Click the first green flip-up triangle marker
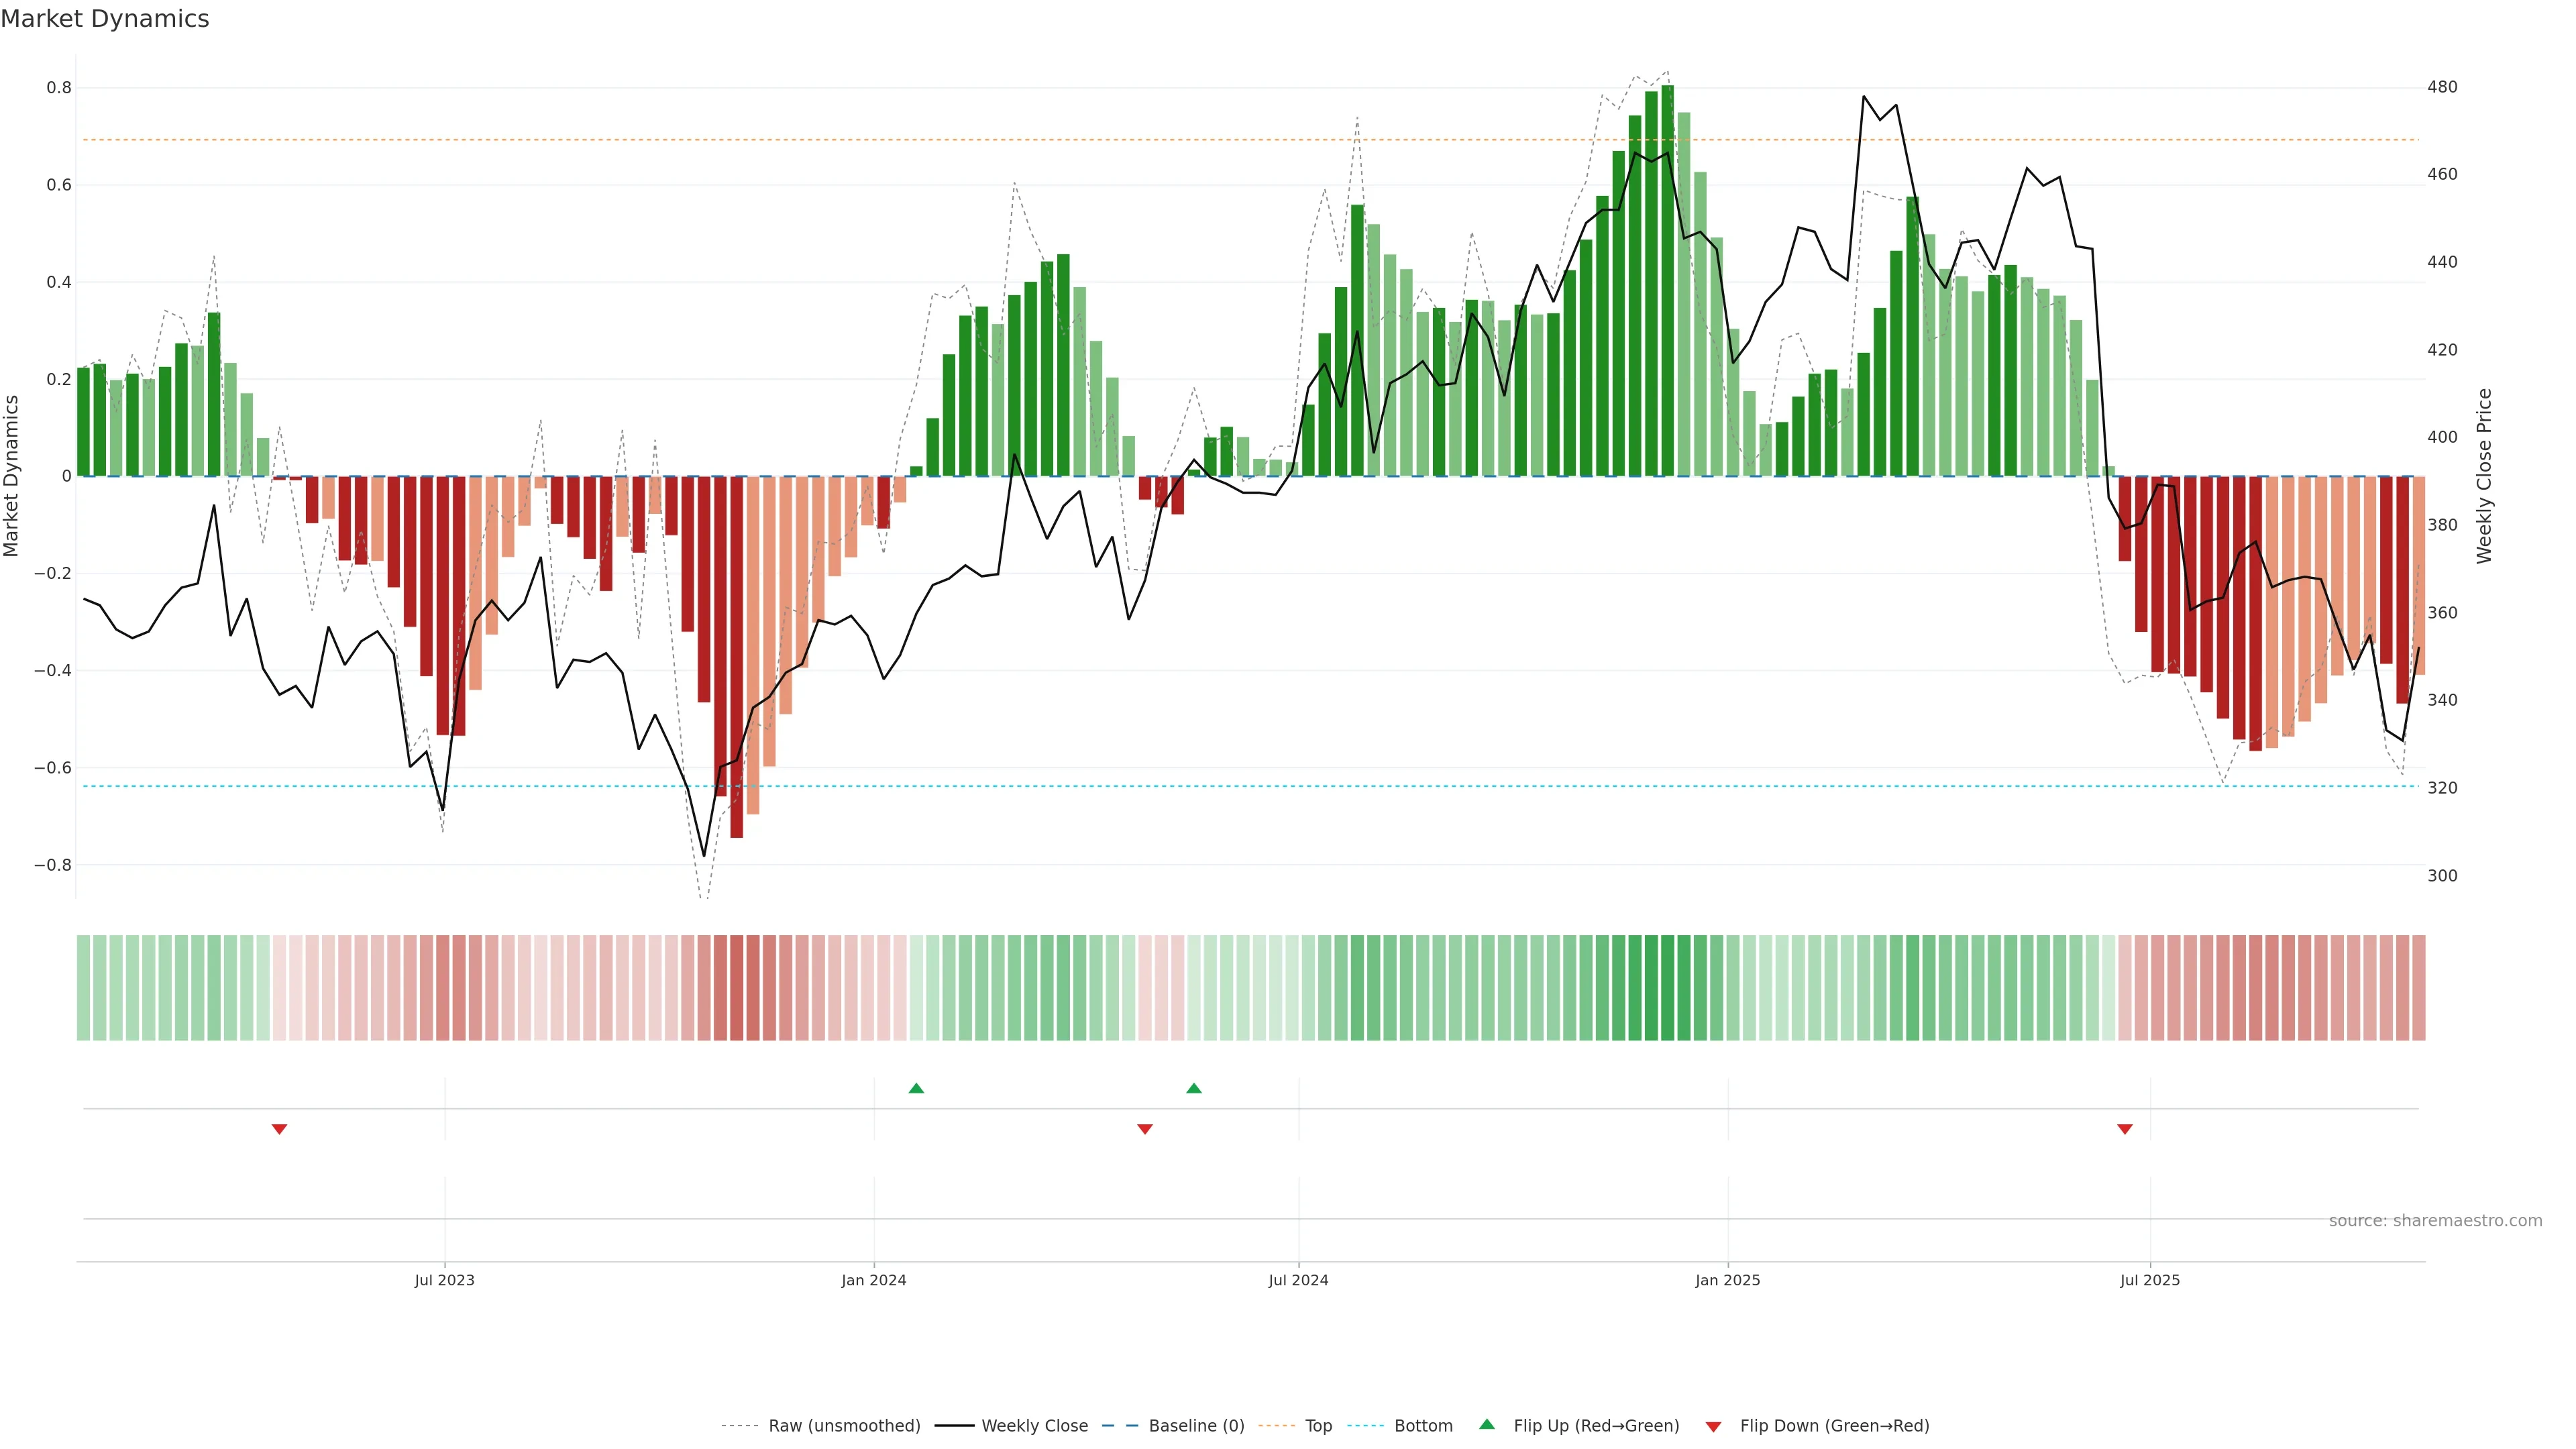Image resolution: width=2576 pixels, height=1449 pixels. click(916, 1088)
